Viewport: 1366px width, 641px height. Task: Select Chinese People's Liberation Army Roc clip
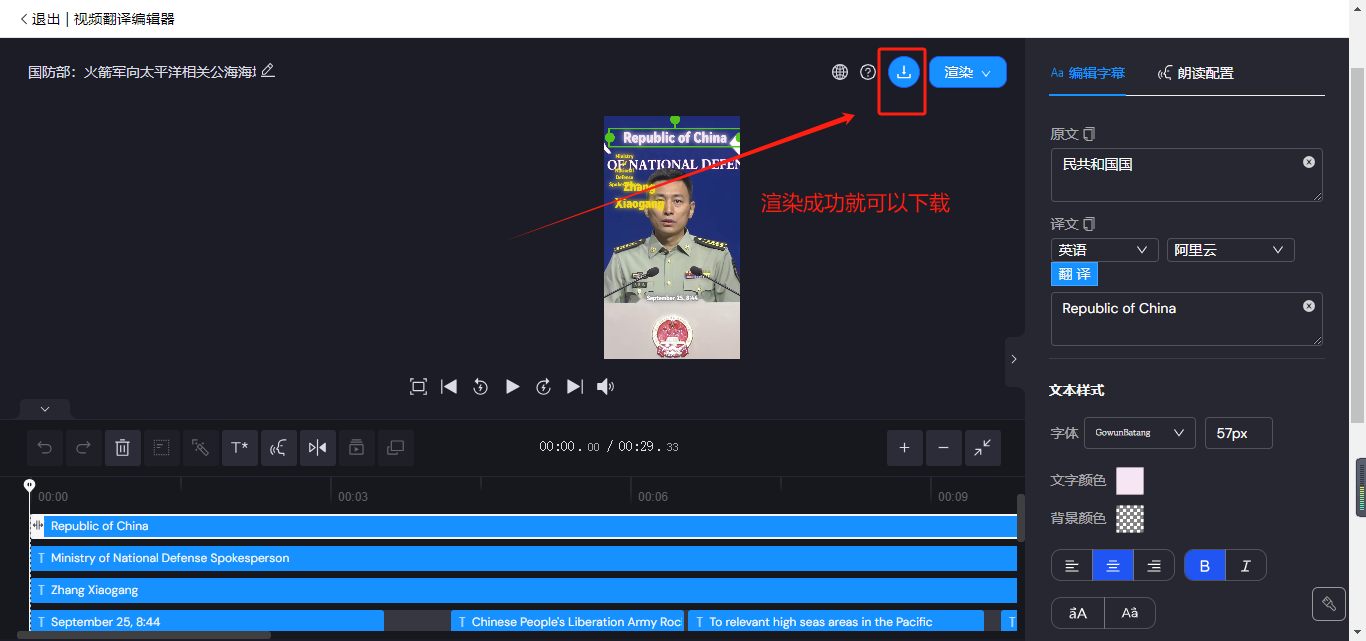568,622
